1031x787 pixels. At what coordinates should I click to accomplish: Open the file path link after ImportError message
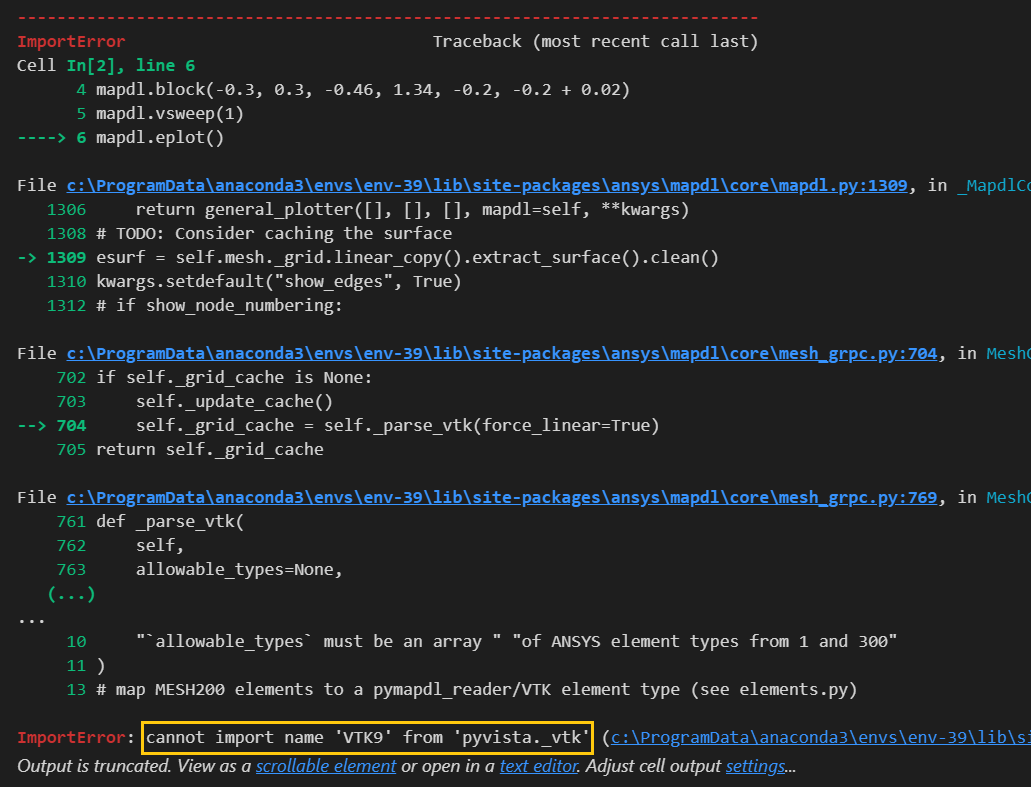(x=821, y=737)
